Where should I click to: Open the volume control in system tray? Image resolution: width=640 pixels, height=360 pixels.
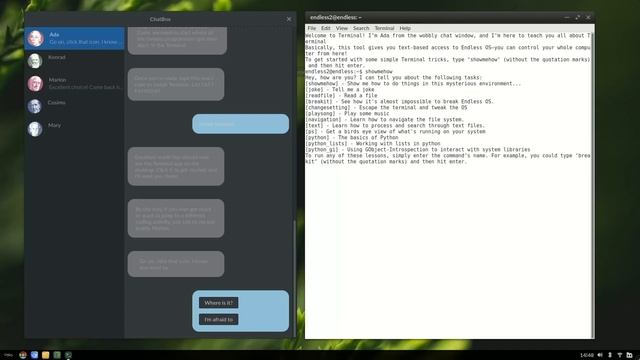[600, 355]
